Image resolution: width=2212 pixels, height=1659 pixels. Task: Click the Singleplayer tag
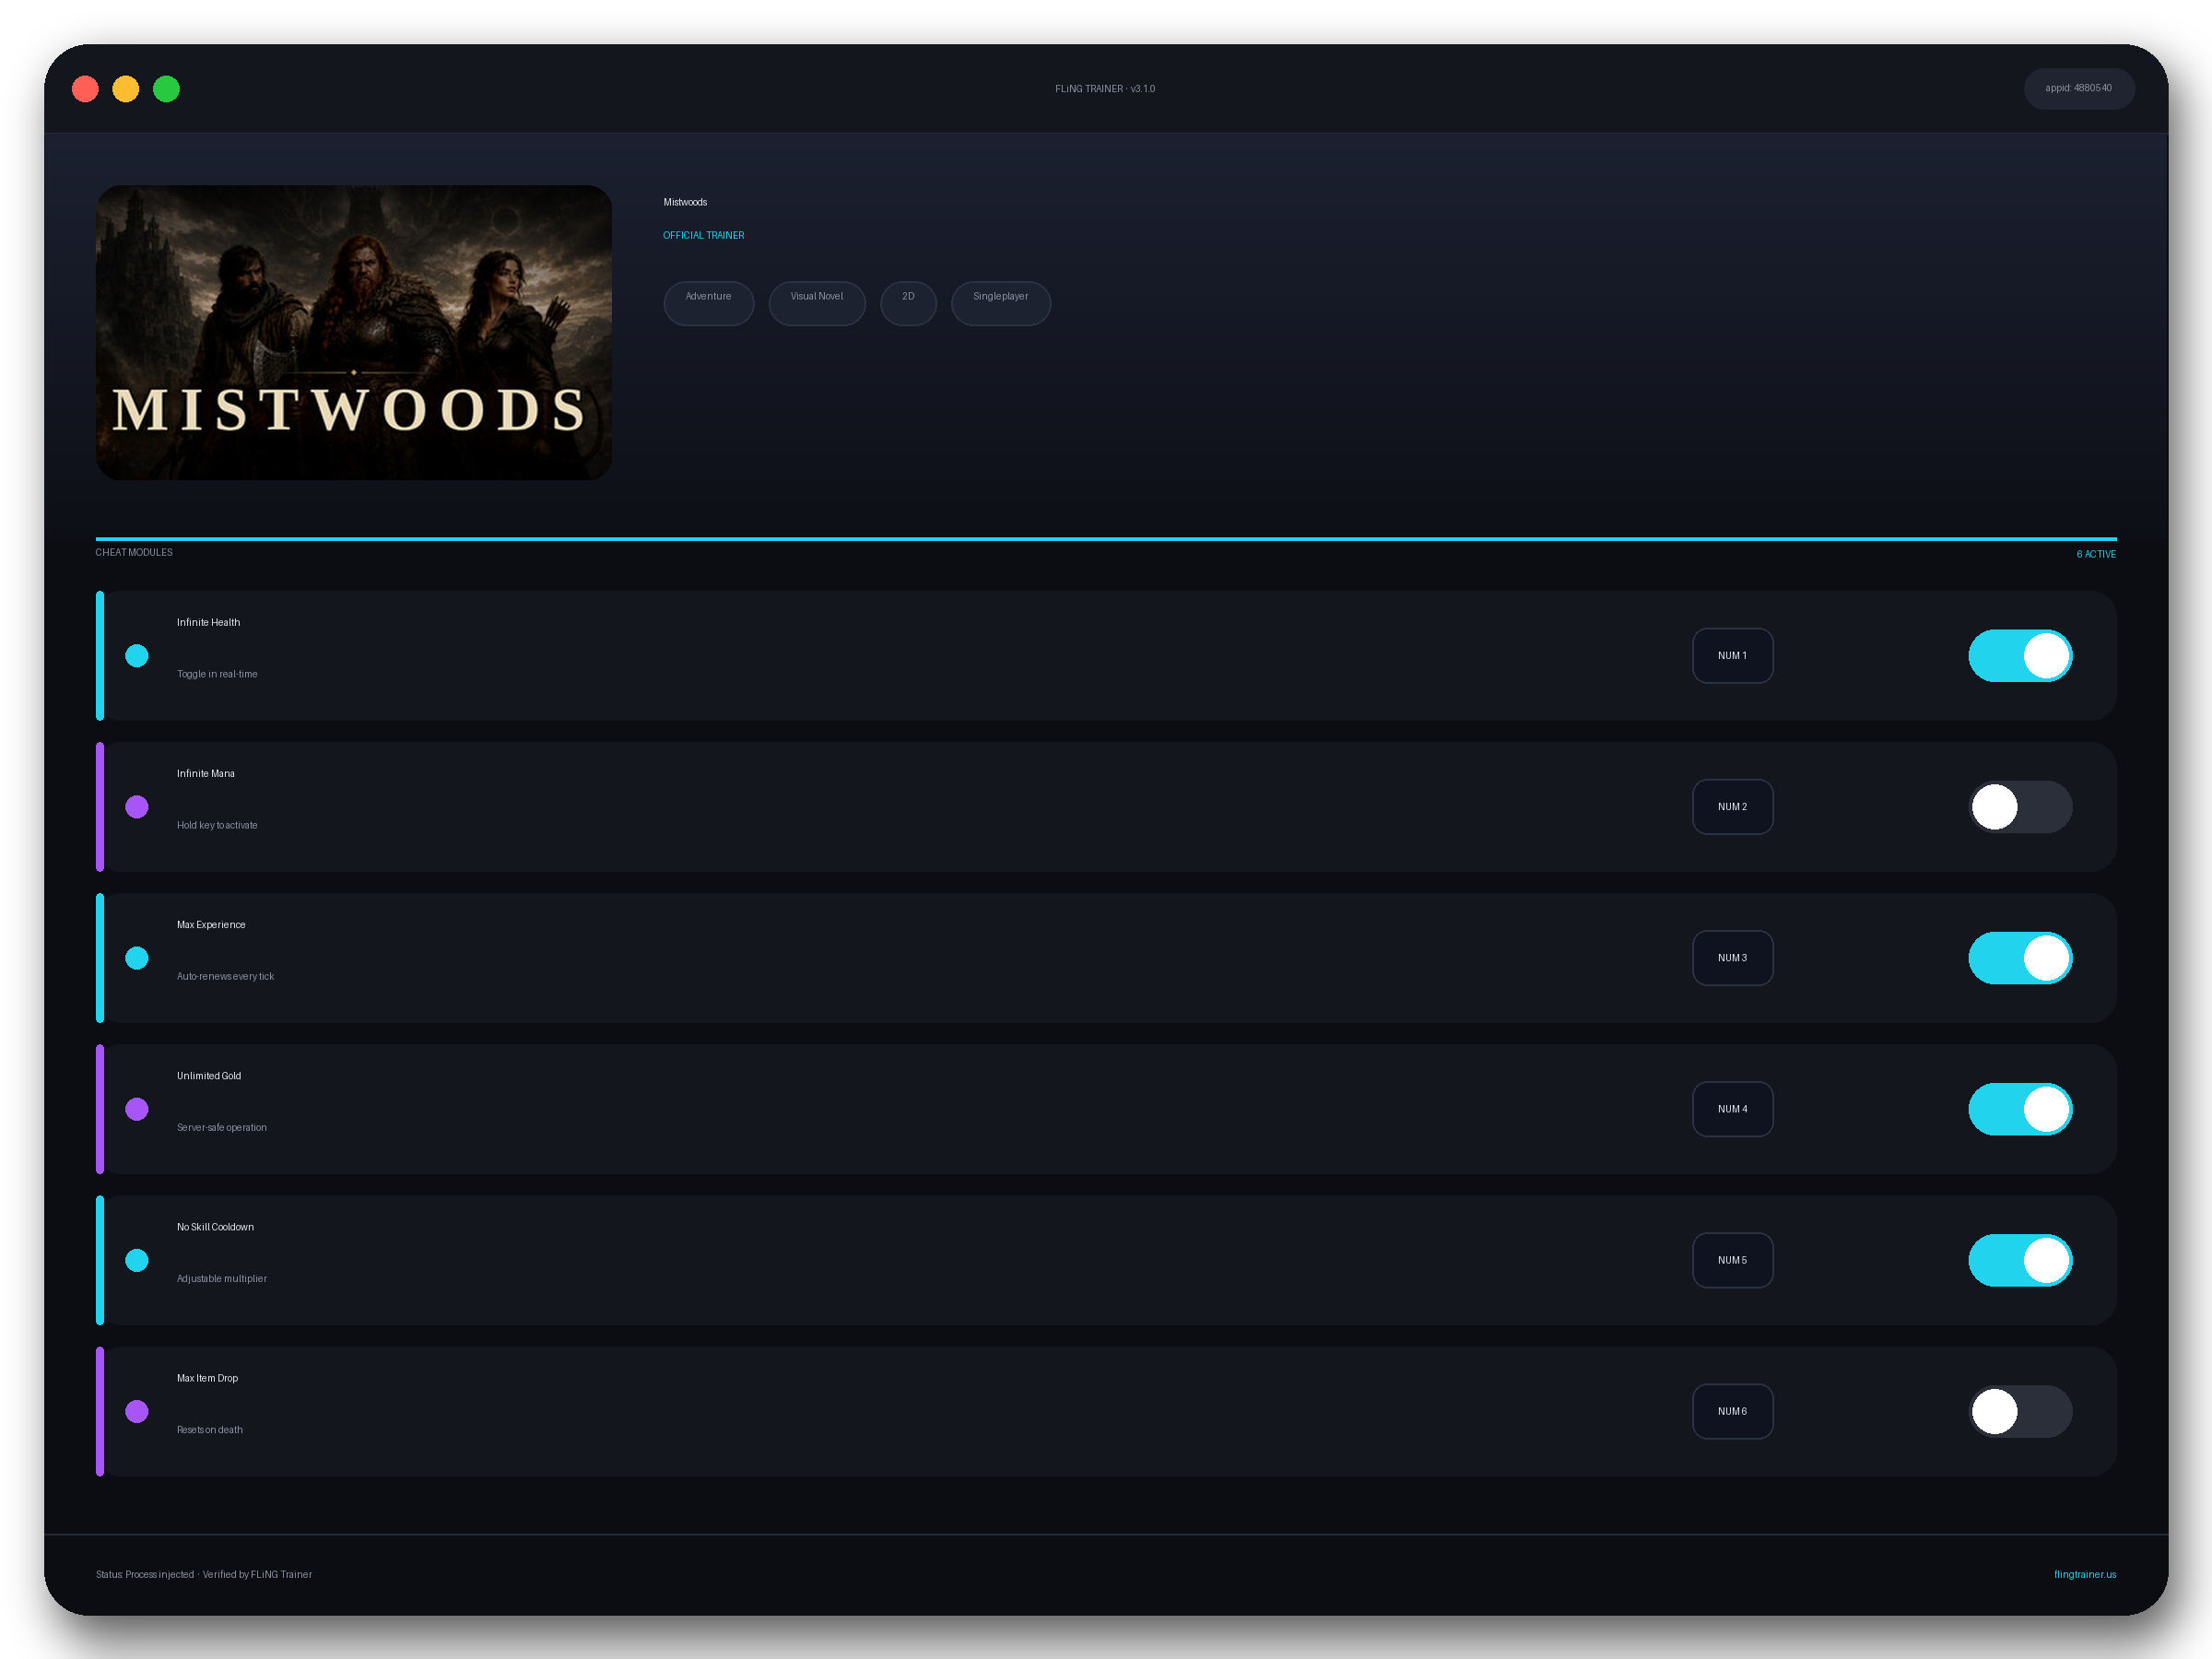pos(1000,303)
